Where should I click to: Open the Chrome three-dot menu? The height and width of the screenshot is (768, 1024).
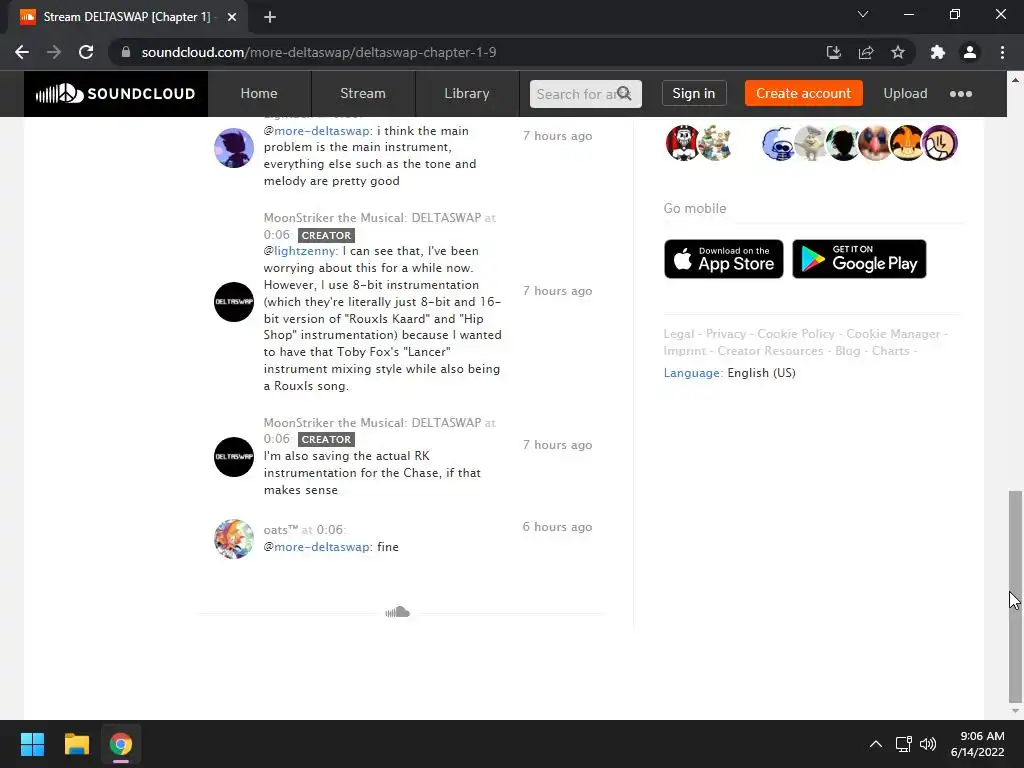pos(1002,52)
